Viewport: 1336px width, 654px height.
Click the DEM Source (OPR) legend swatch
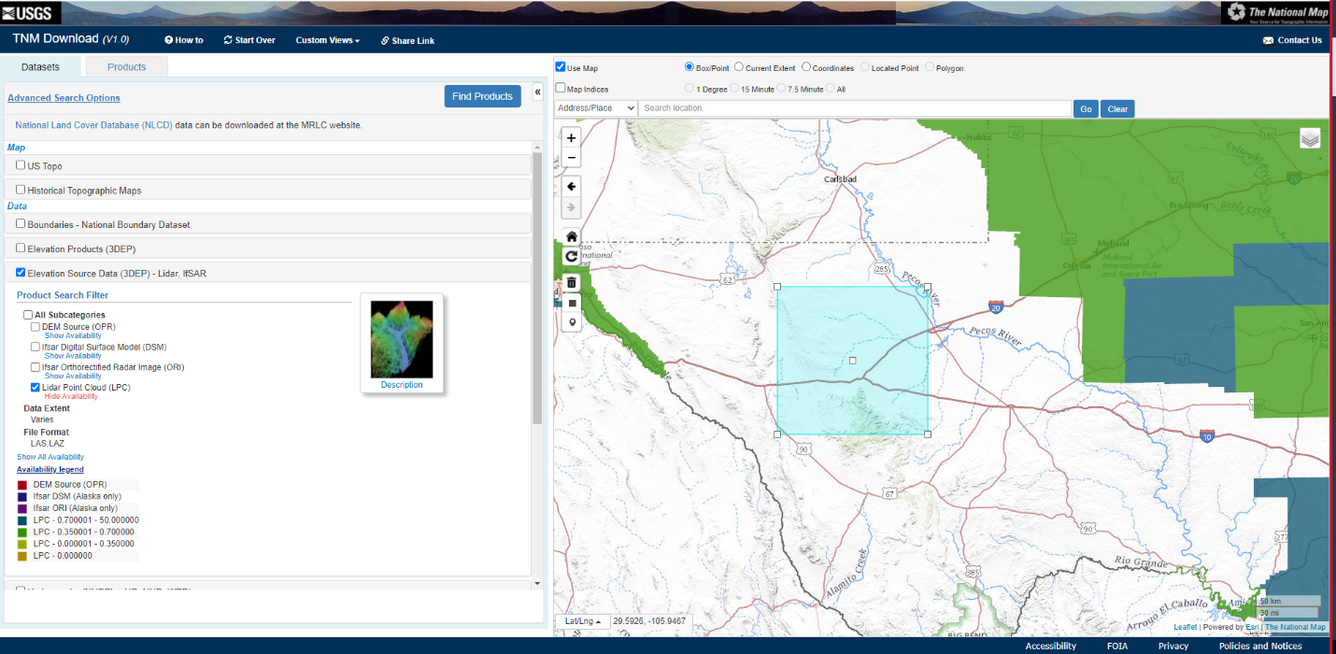[x=22, y=485]
